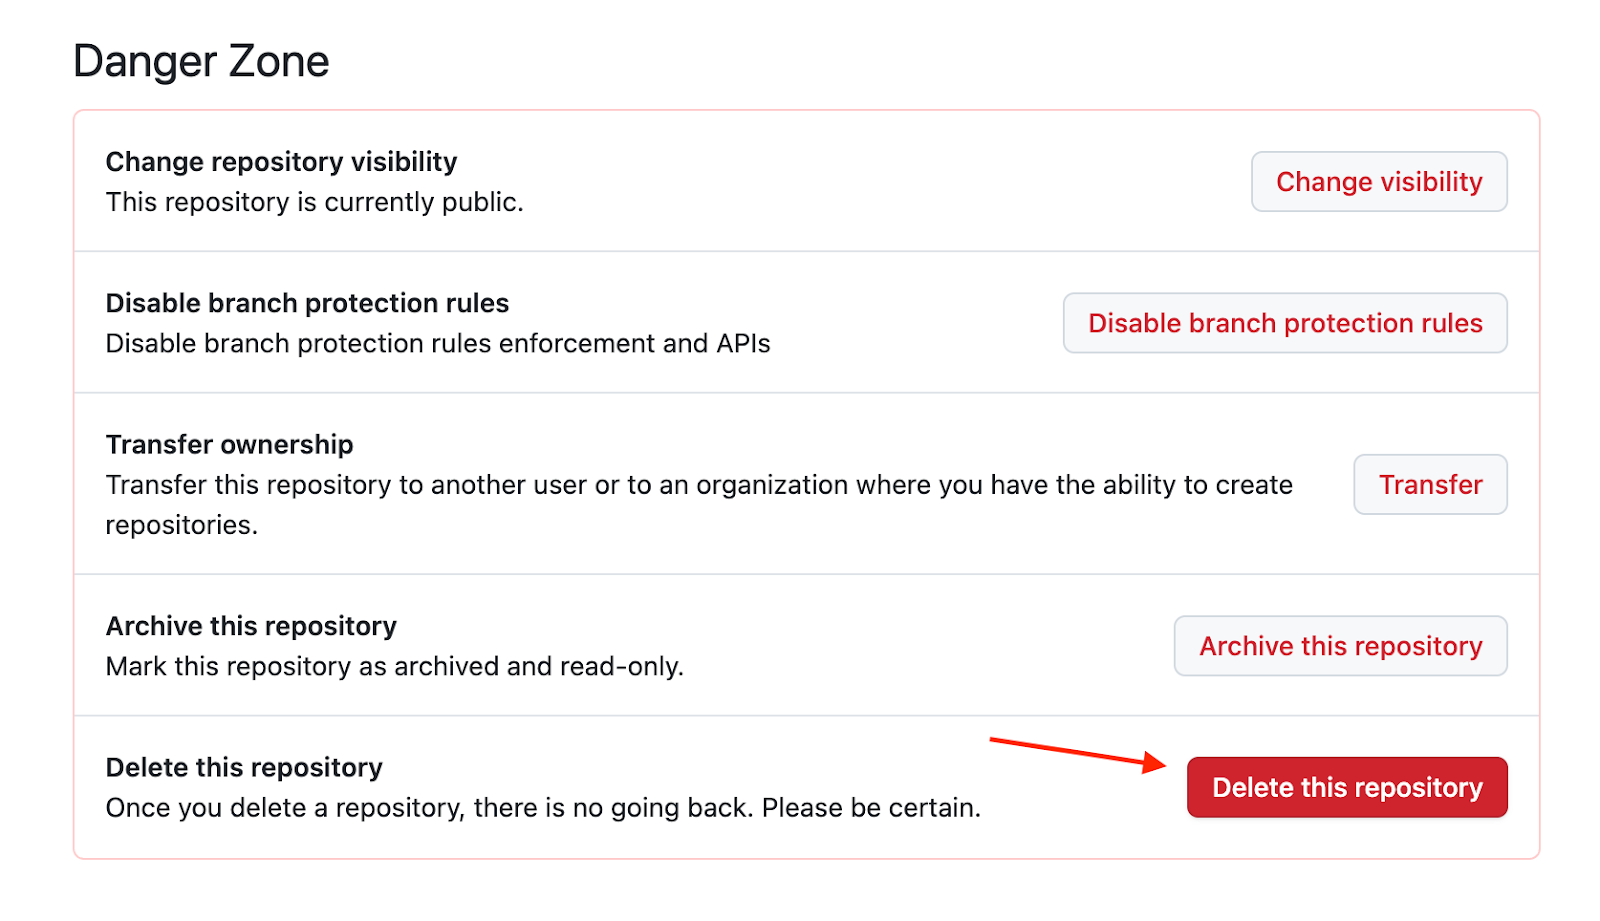Screen dimensions: 1600x921
Task: Click the bold Disable branch protection rules heading
Action: click(x=307, y=303)
